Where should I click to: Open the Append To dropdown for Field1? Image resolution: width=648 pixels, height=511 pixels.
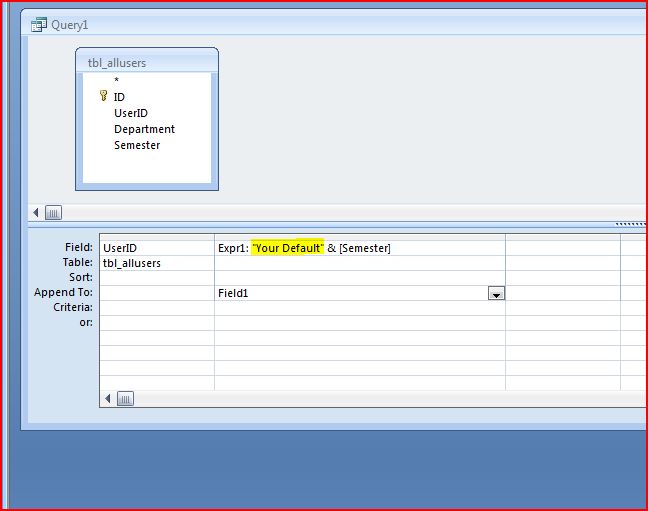496,293
